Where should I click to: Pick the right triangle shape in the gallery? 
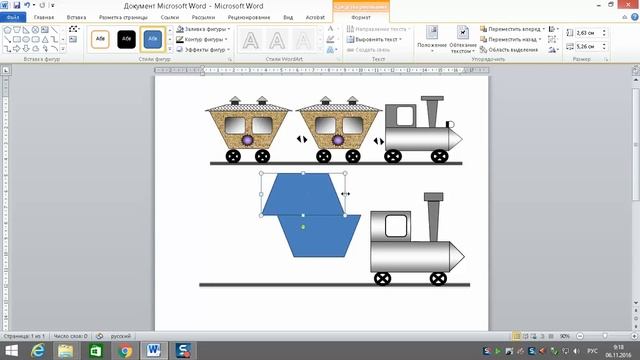tap(26, 30)
